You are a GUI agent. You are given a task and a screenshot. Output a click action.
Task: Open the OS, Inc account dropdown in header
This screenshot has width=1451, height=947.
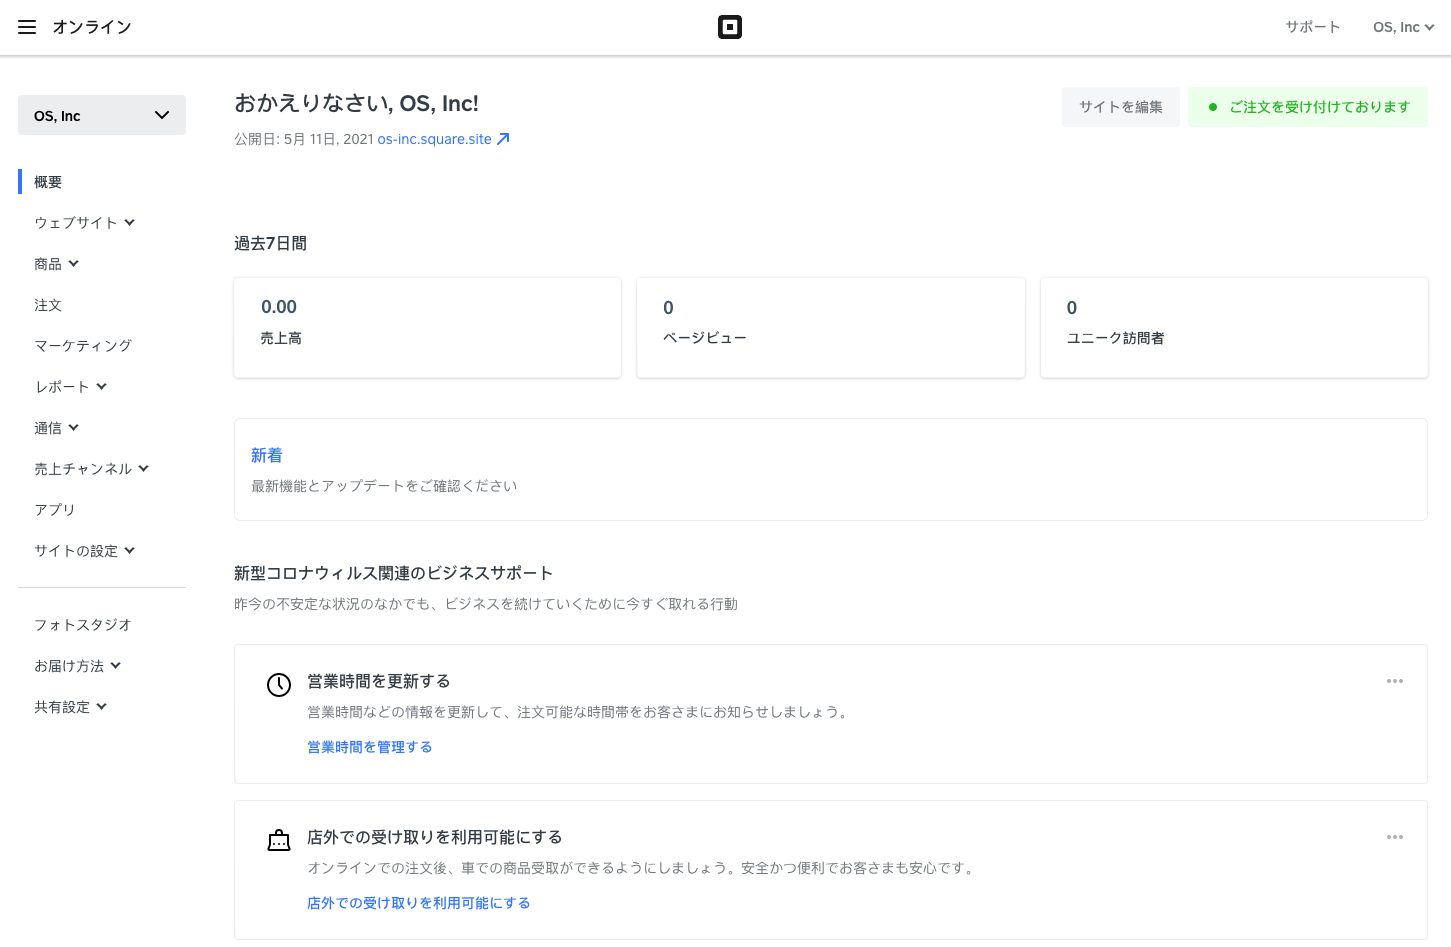[1403, 27]
